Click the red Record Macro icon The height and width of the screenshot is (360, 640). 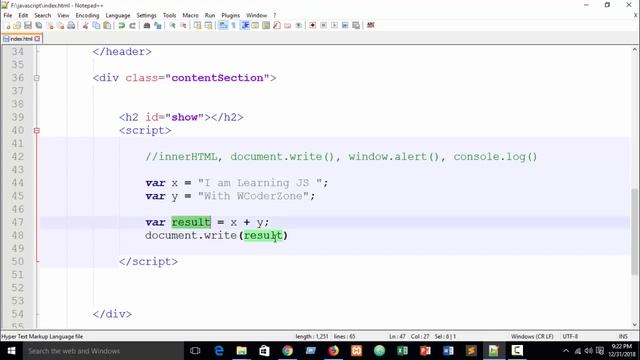tap(312, 25)
